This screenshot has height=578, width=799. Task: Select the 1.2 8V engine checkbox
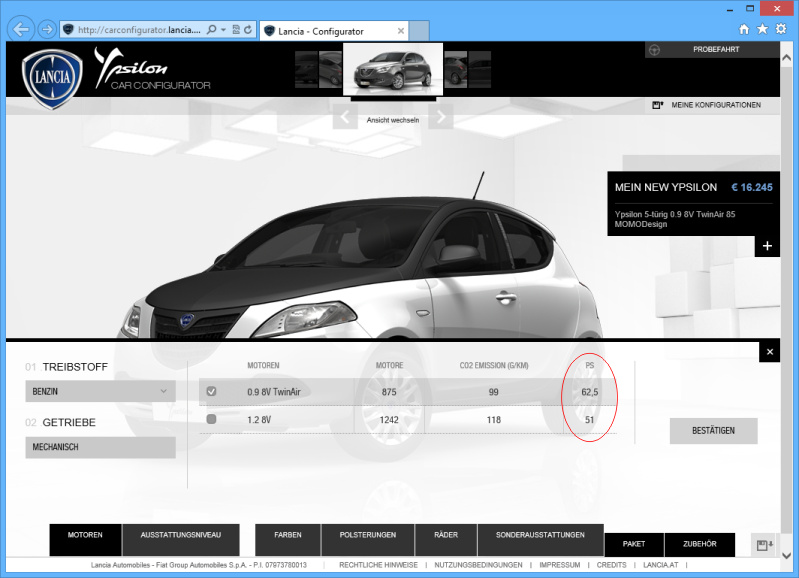click(211, 419)
